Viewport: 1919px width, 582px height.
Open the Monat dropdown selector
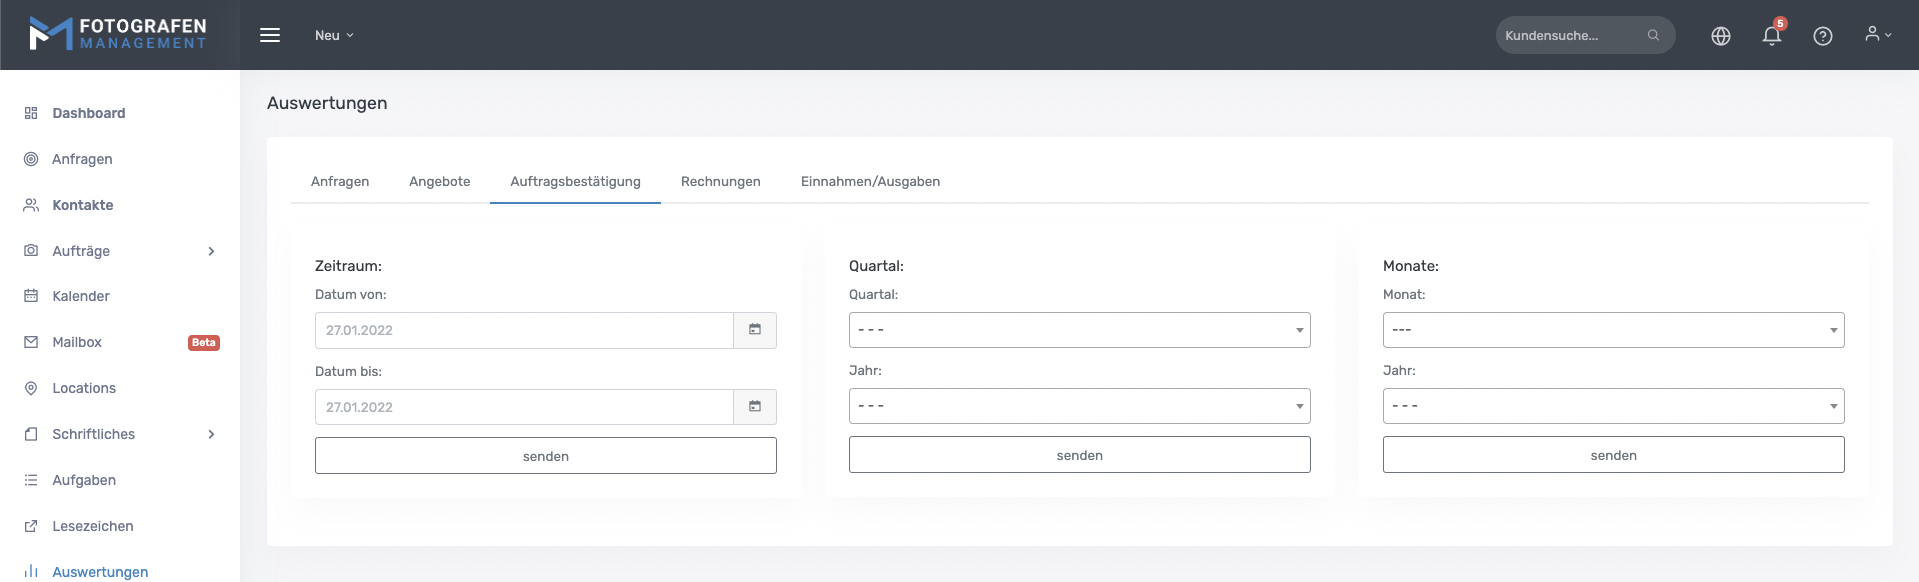pyautogui.click(x=1613, y=330)
